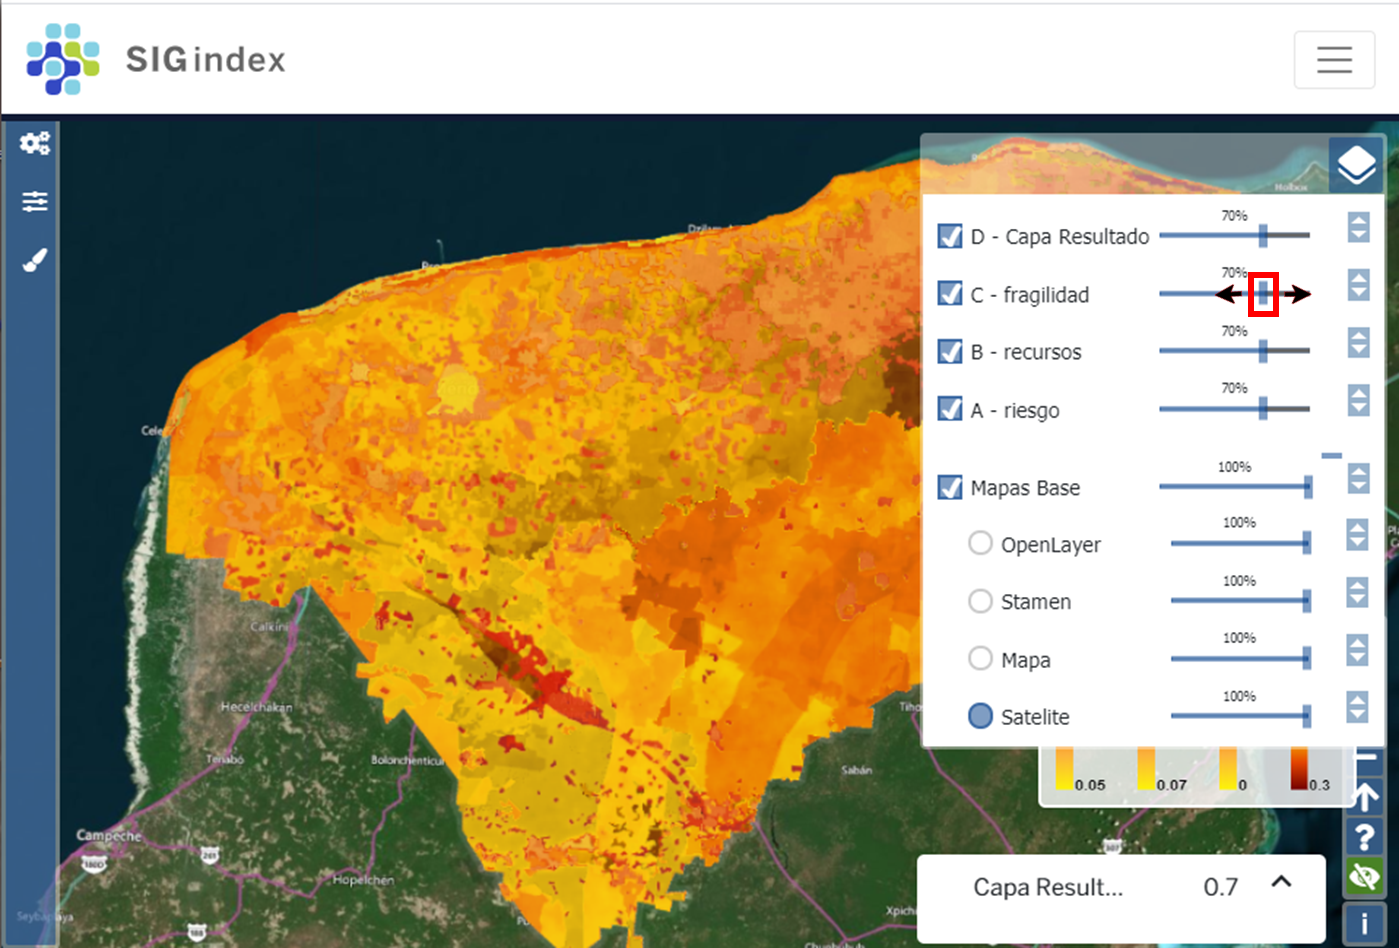1399x948 pixels.
Task: Click the SIGindex logo
Action: pos(157,59)
